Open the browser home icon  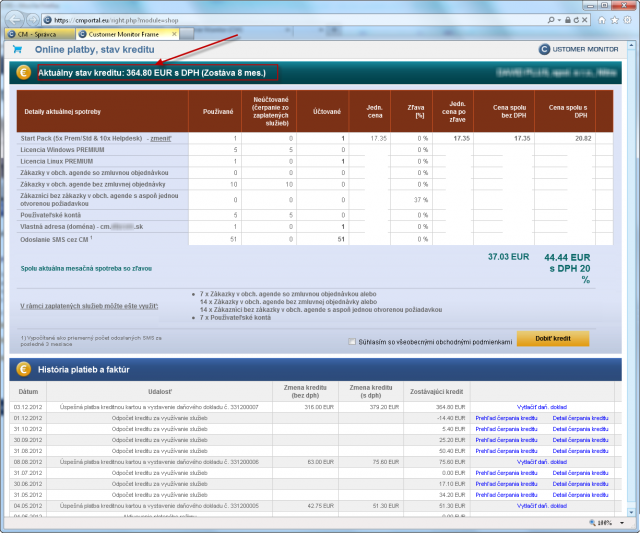point(602,20)
